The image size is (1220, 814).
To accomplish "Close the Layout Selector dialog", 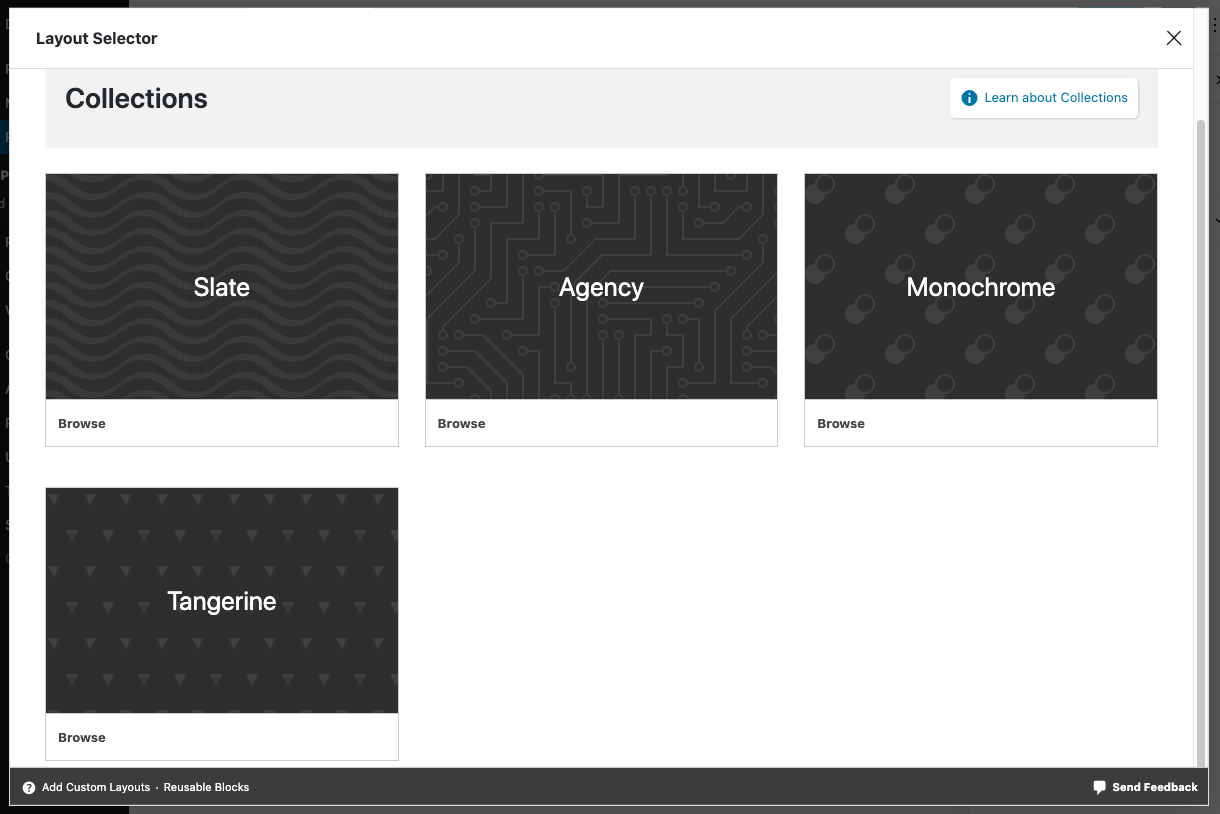I will [x=1174, y=38].
